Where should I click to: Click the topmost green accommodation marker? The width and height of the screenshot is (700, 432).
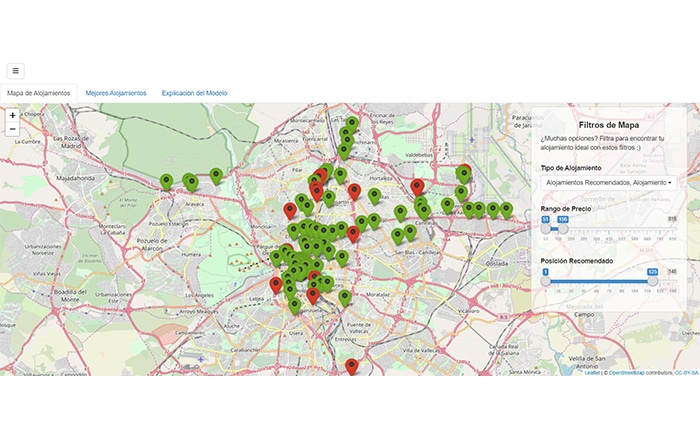coord(352,124)
